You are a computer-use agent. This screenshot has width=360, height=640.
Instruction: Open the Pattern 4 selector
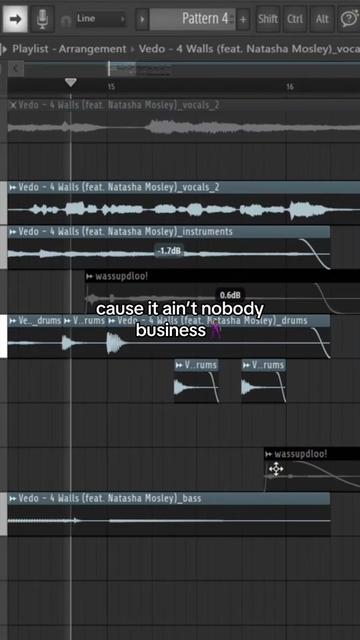(x=192, y=19)
